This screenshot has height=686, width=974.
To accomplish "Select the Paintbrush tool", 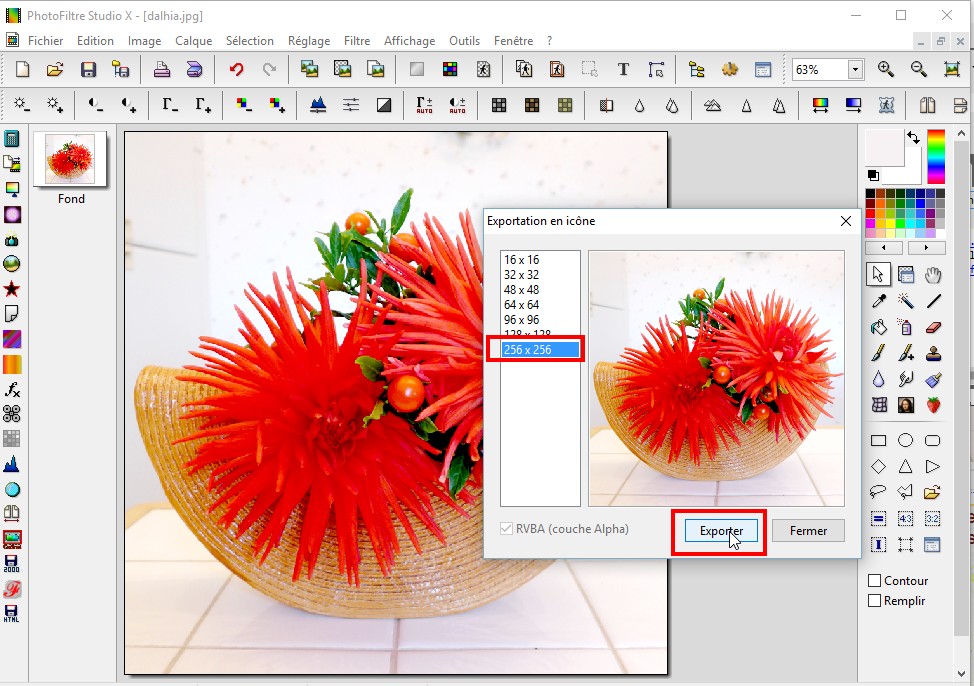I will 878,354.
